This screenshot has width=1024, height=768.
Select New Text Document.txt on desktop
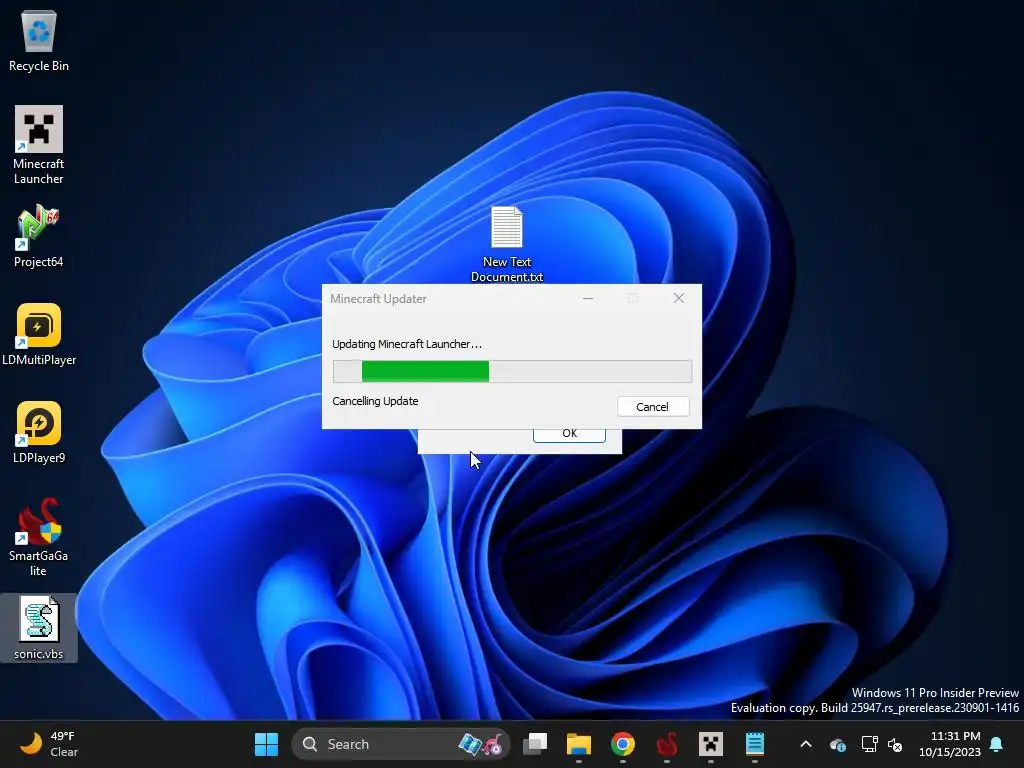click(507, 244)
